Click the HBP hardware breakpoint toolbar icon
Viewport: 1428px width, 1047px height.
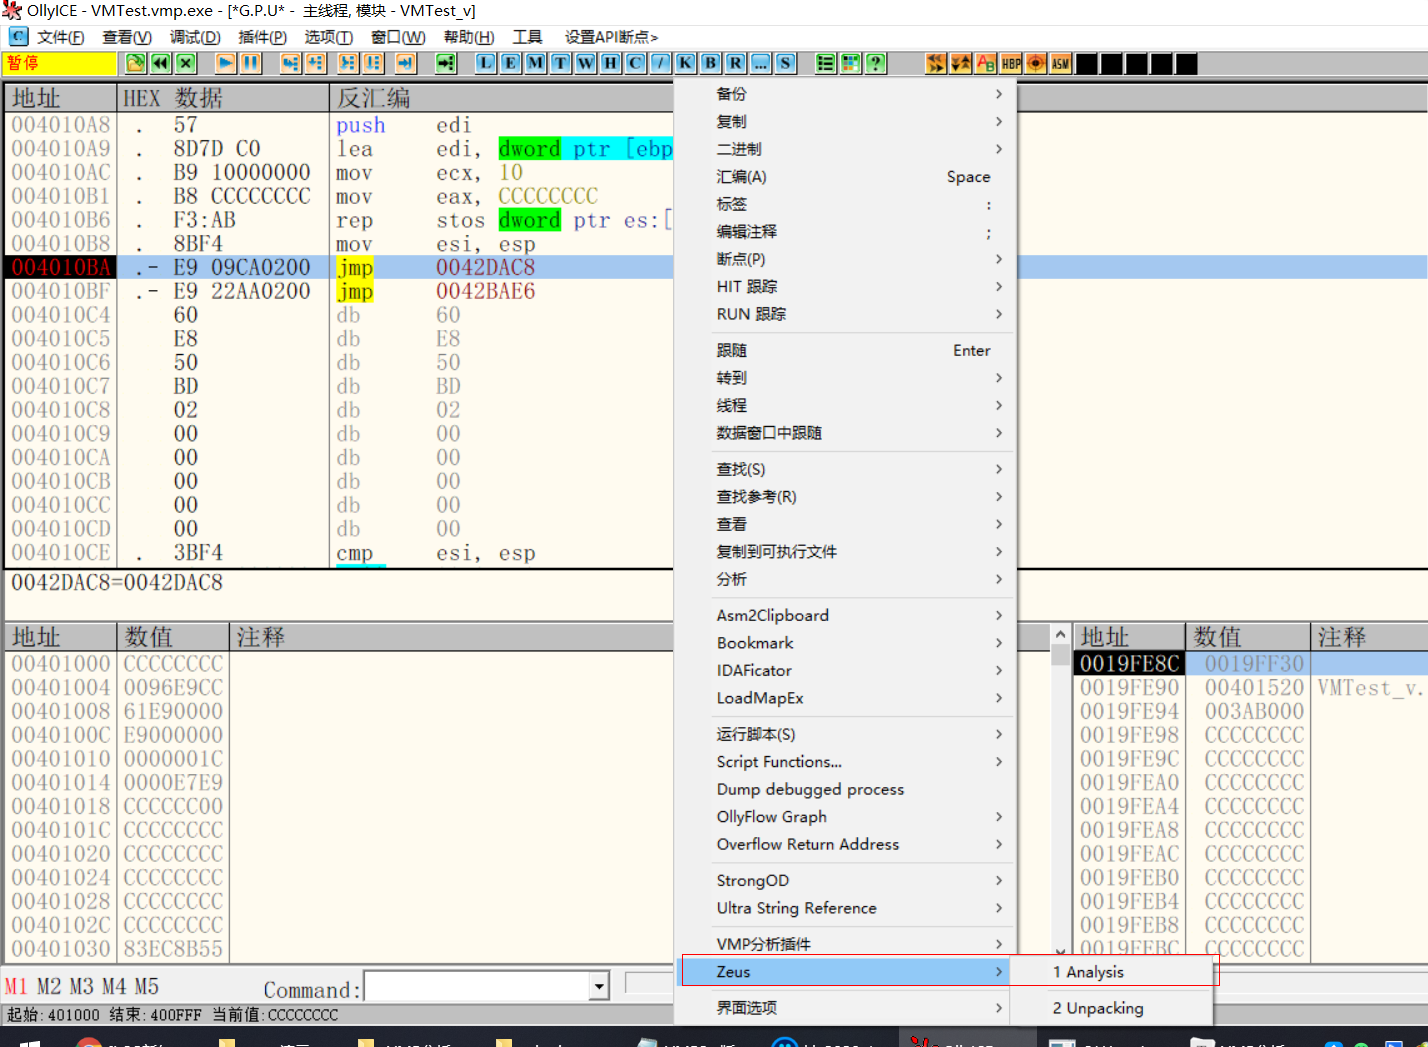tap(1010, 62)
